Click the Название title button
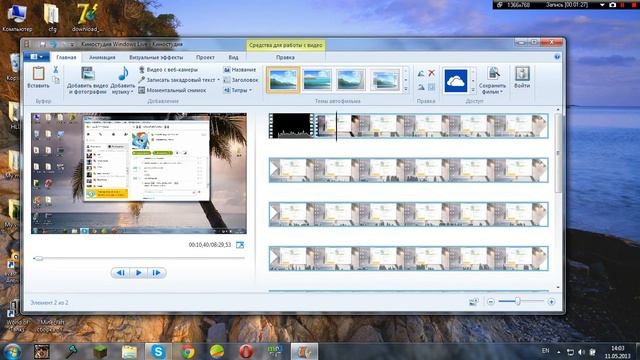The height and width of the screenshot is (360, 640). click(240, 70)
